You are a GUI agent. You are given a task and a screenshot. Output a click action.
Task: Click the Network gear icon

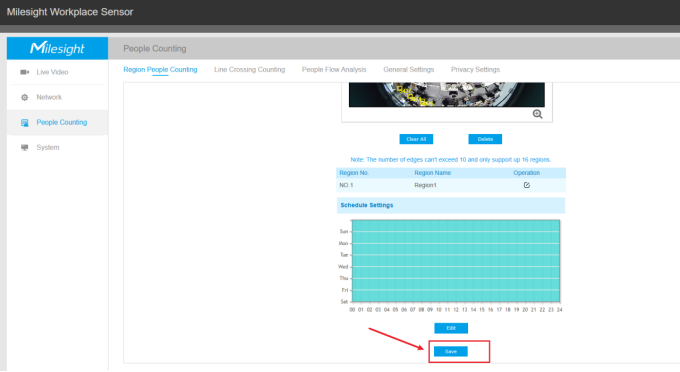click(25, 97)
